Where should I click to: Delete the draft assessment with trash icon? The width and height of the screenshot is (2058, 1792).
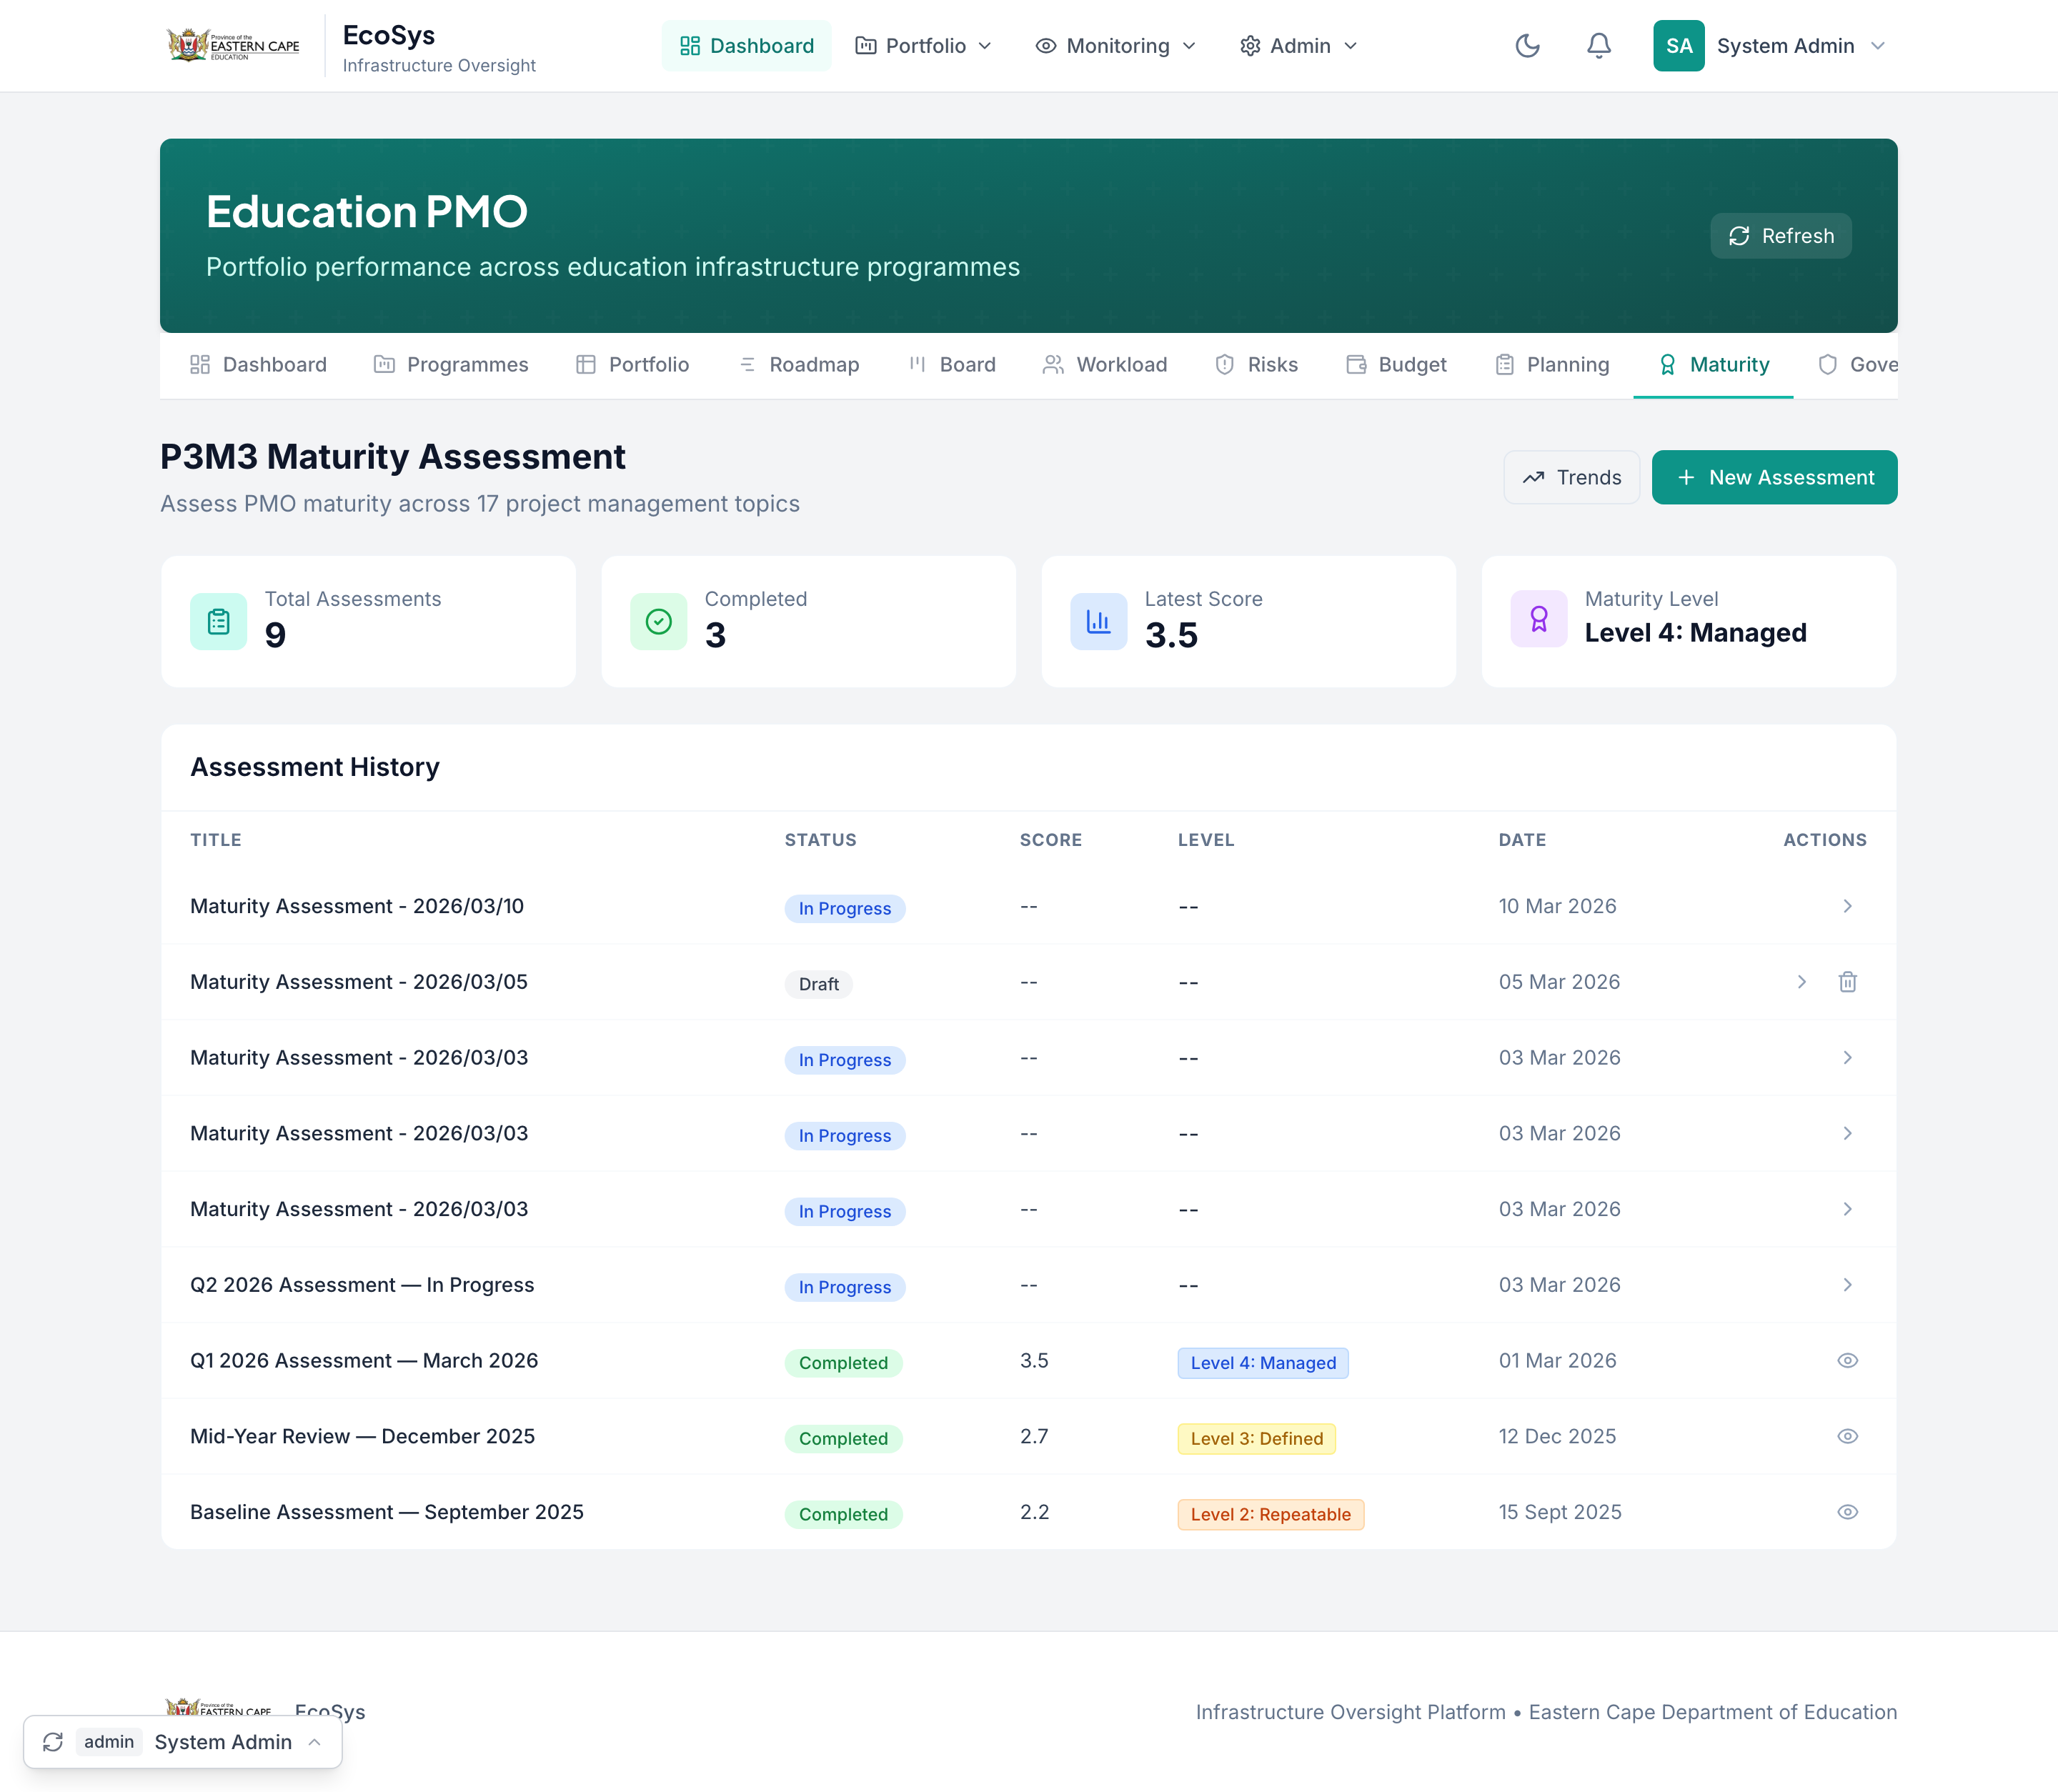(1847, 982)
